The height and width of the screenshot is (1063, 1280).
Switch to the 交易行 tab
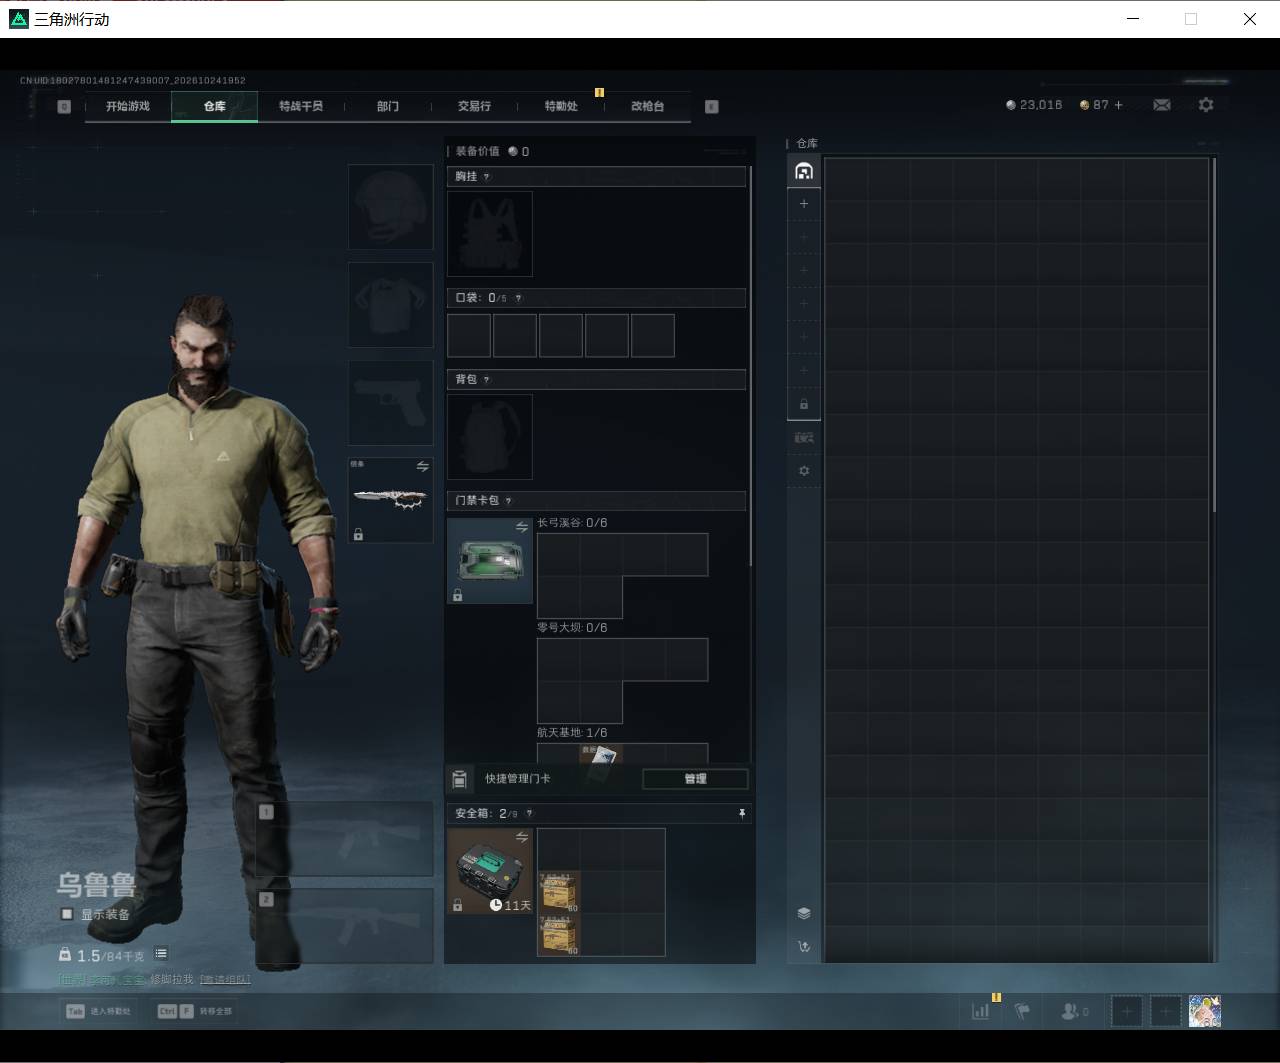[x=474, y=106]
